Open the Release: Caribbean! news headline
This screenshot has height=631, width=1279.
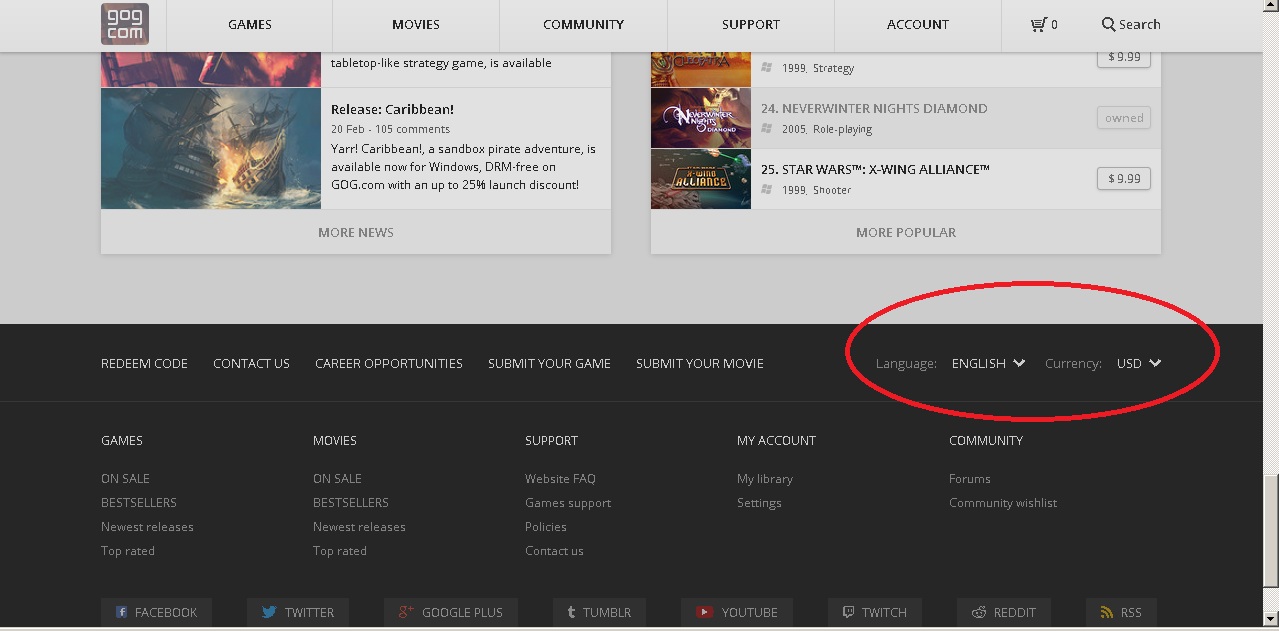tap(392, 109)
